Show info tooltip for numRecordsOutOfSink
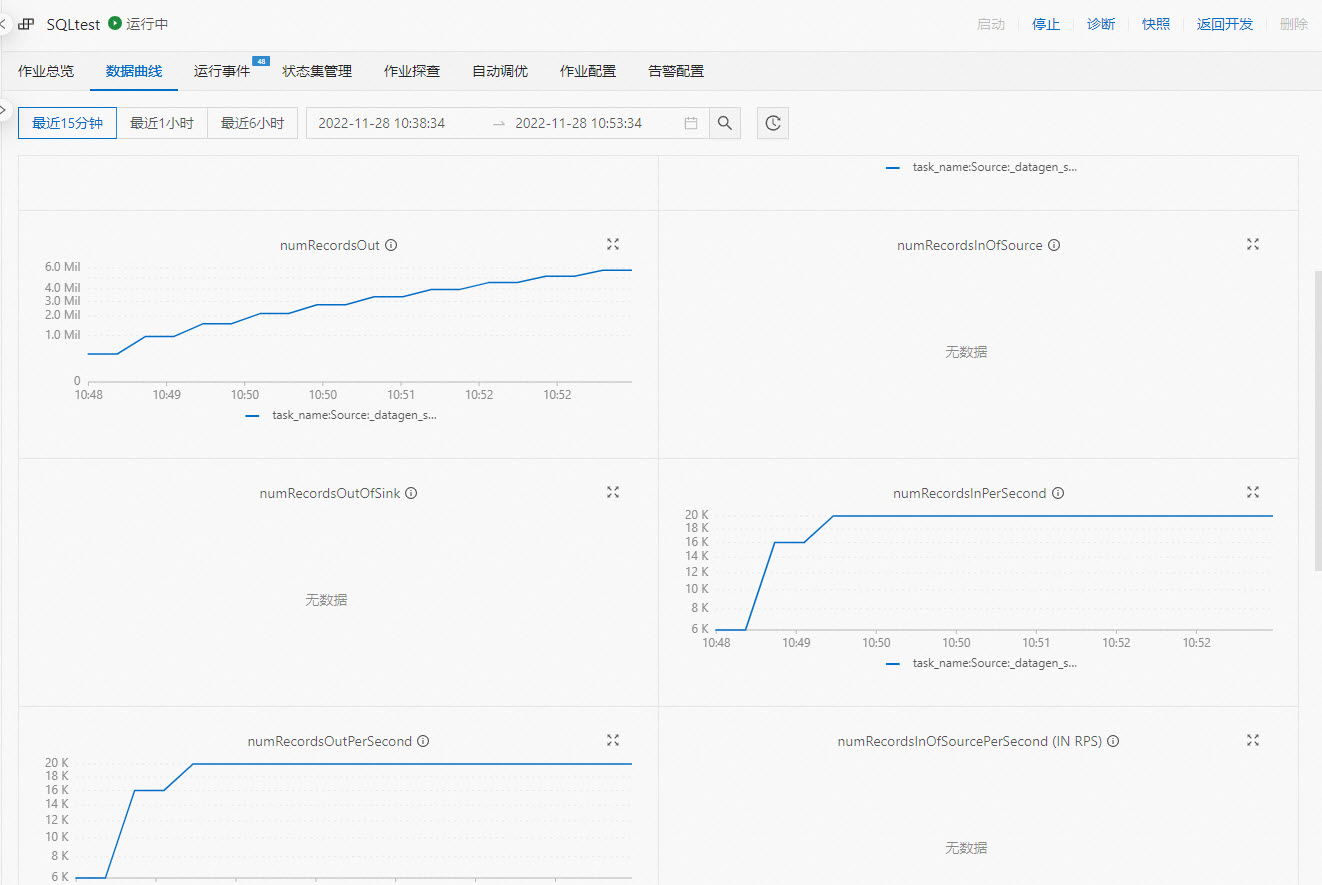The image size is (1322, 885). (411, 493)
